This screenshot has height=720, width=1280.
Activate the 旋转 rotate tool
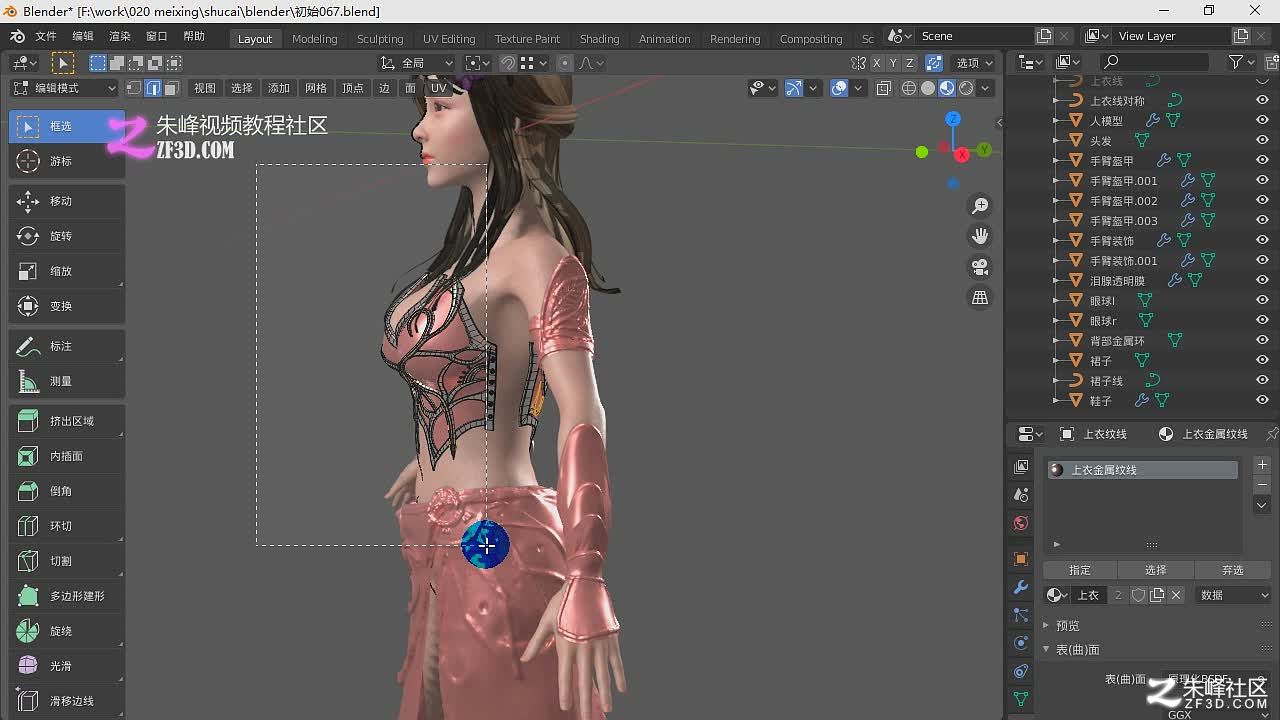[67, 236]
